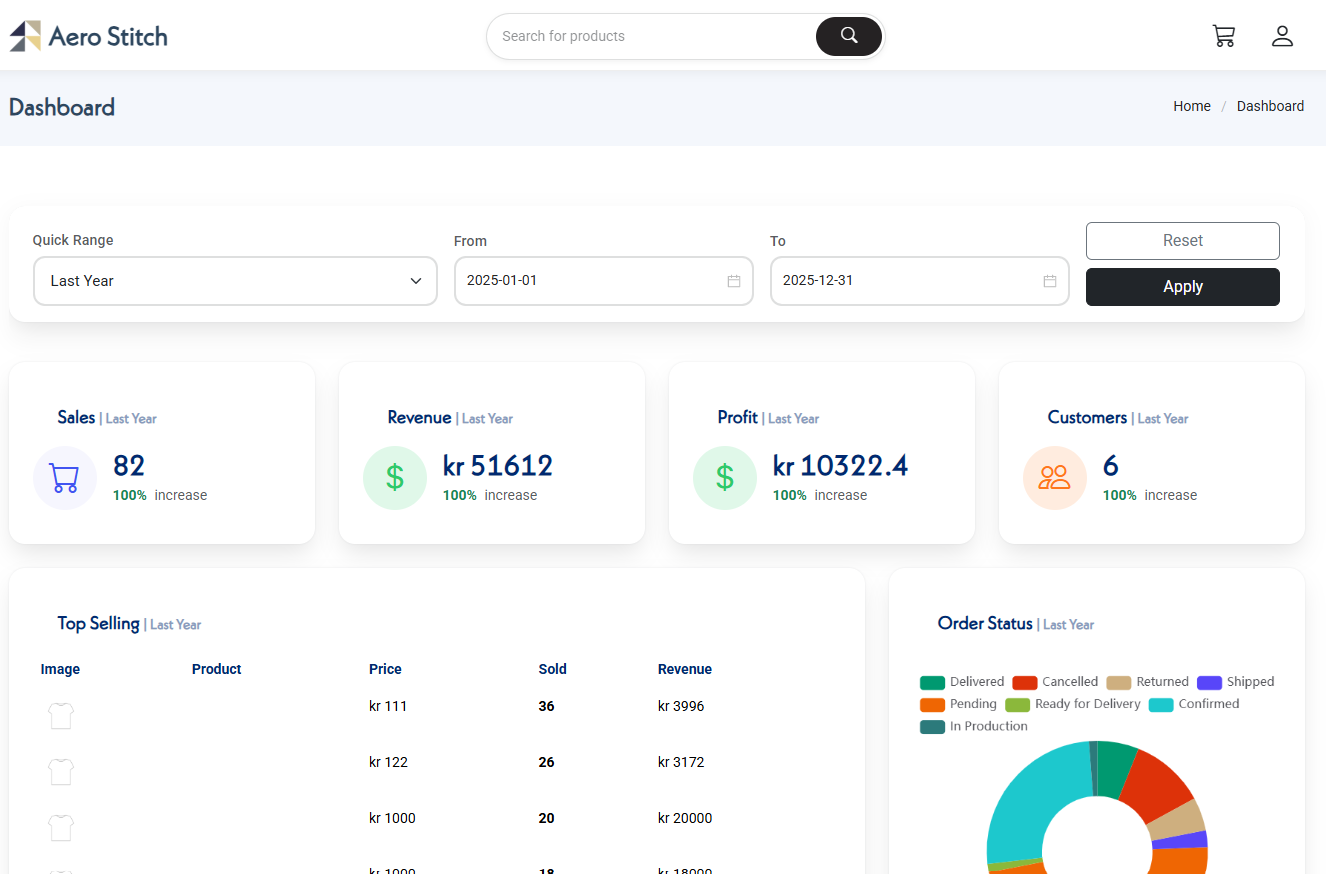This screenshot has height=874, width=1326.
Task: Click the Profit card dollar icon
Action: tap(725, 478)
